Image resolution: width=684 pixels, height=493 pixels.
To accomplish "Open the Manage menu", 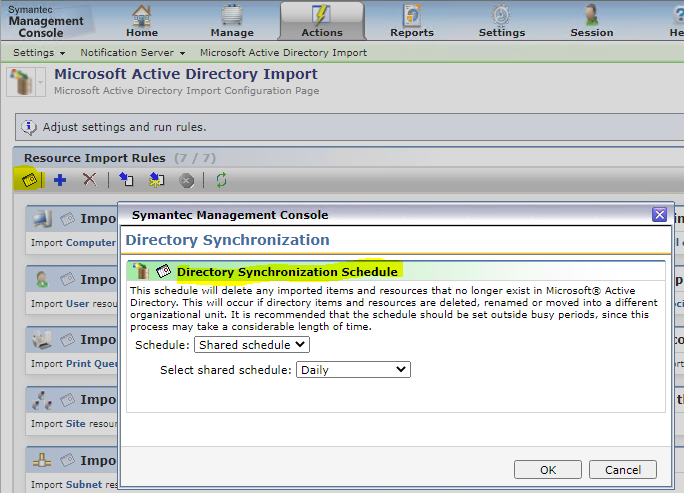I will pyautogui.click(x=232, y=21).
